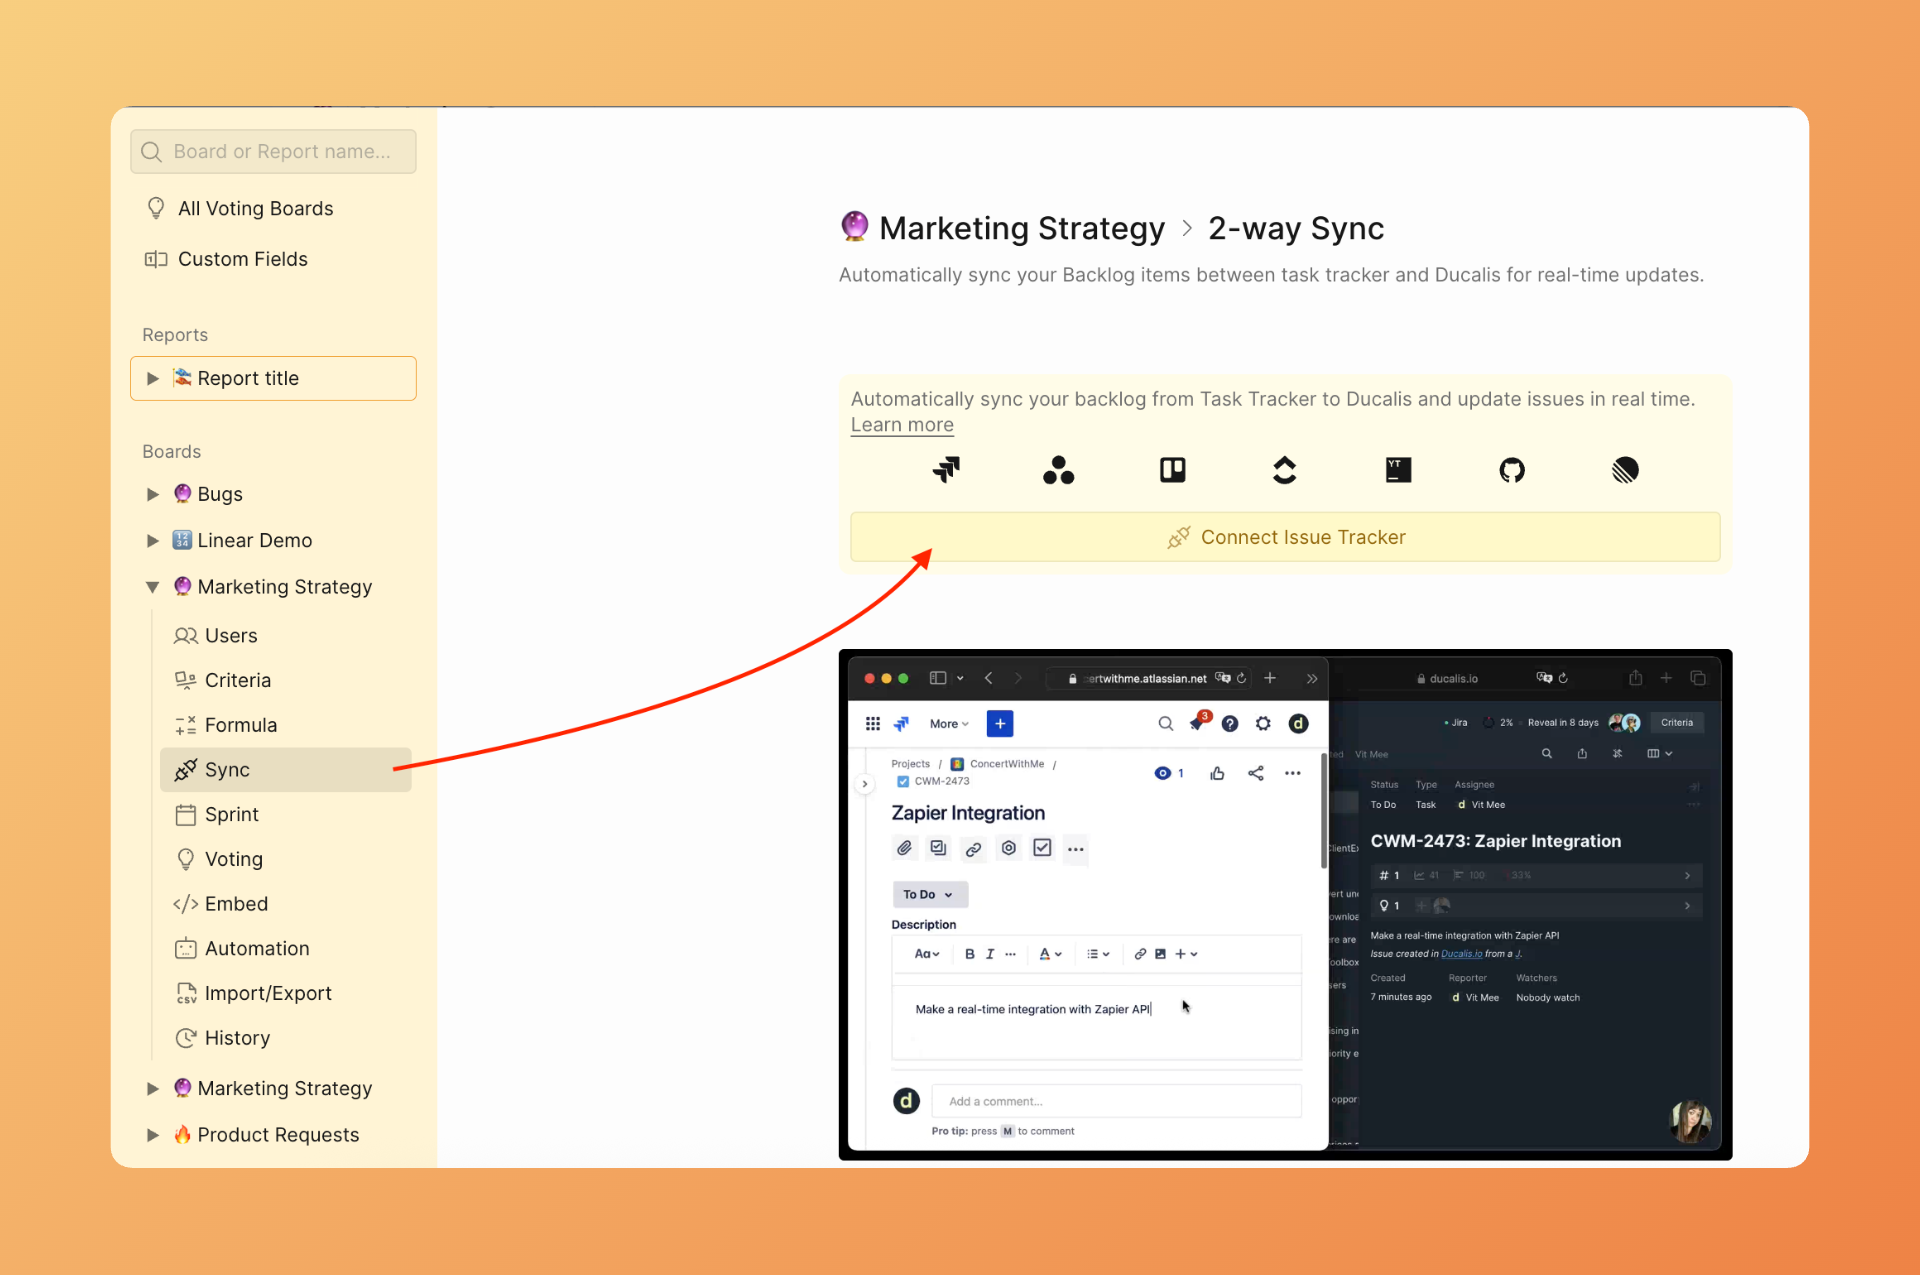Expand the Report title item
Image resolution: width=1920 pixels, height=1275 pixels.
click(153, 378)
